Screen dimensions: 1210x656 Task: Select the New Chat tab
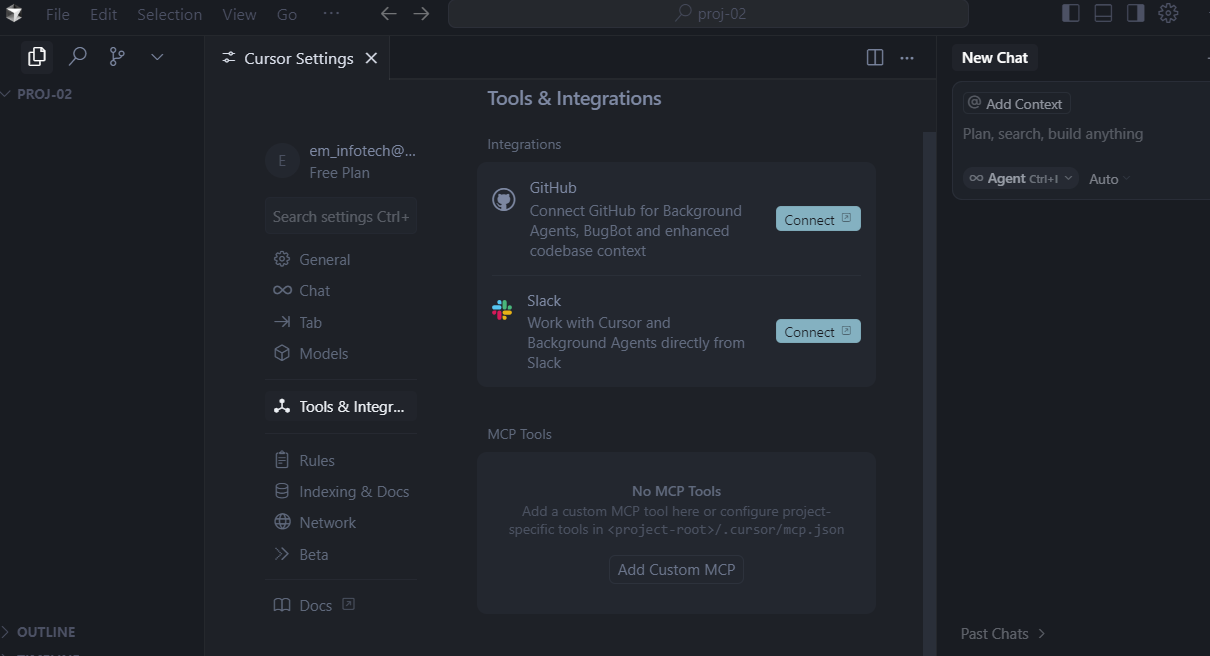[995, 57]
